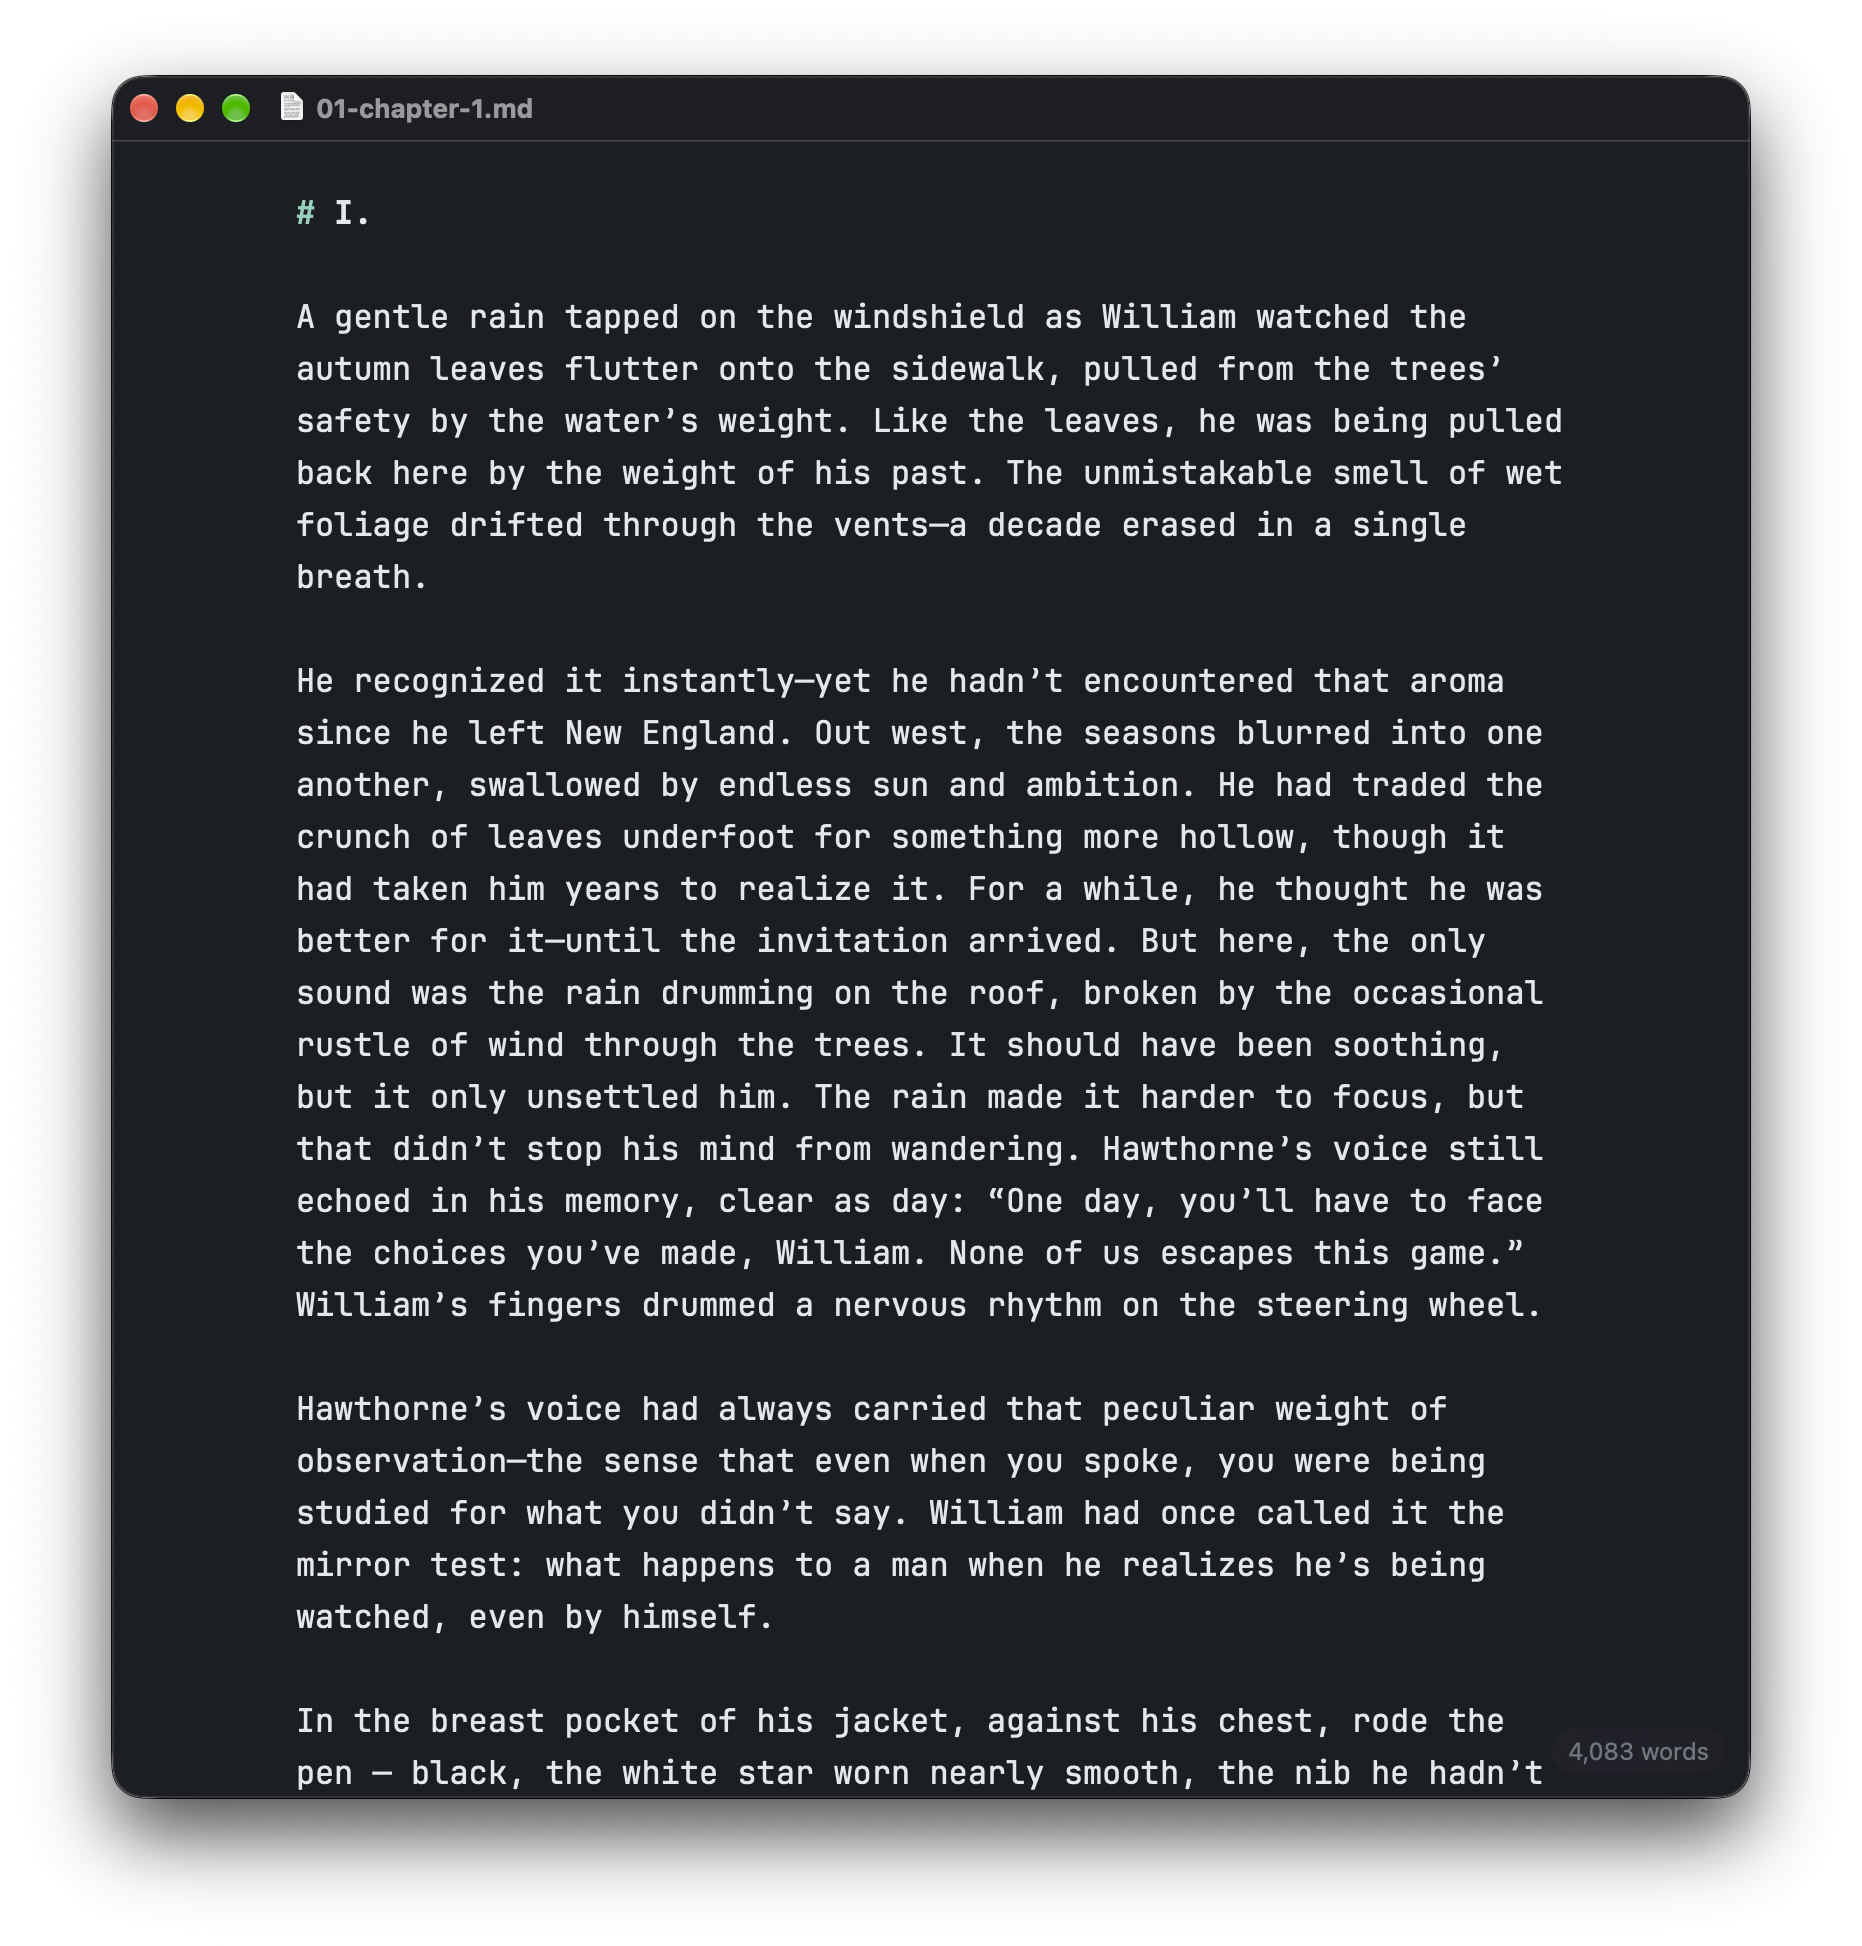Click on "New England" in second paragraph

[x=670, y=733]
